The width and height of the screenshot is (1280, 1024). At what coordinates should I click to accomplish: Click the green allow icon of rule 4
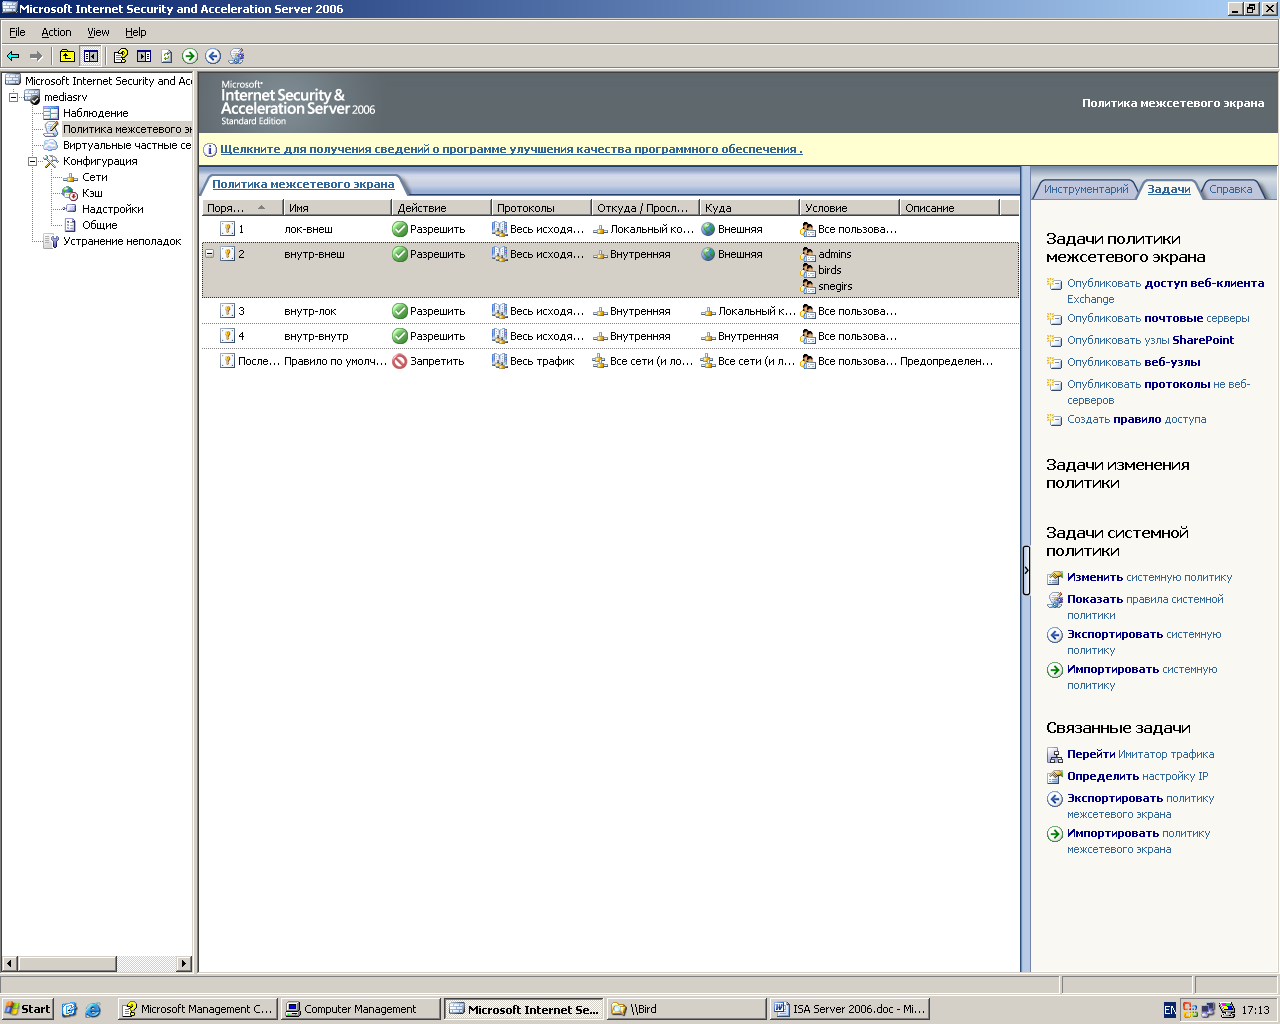pyautogui.click(x=400, y=336)
